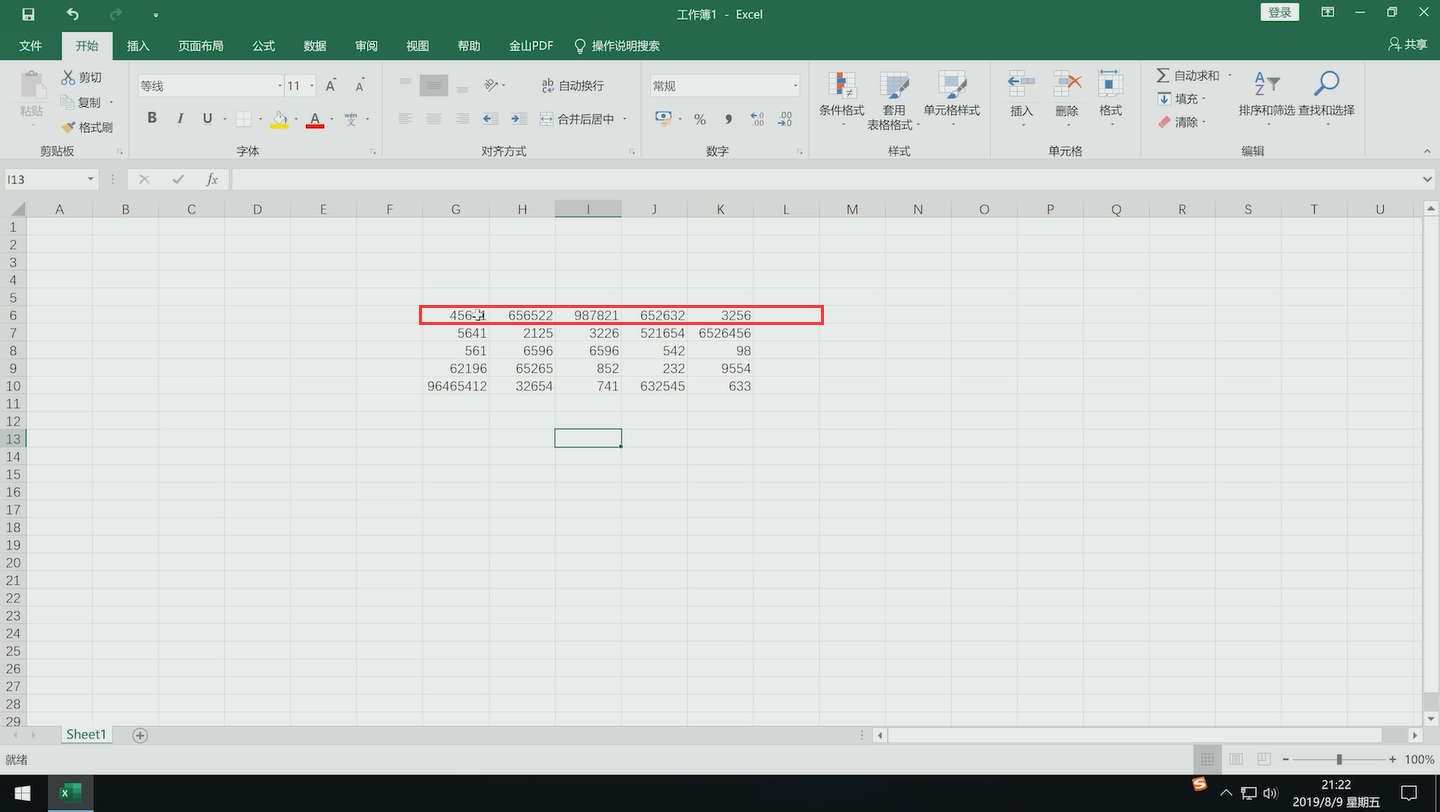Switch to the Data (数据) tab
This screenshot has width=1440, height=812.
pos(315,46)
